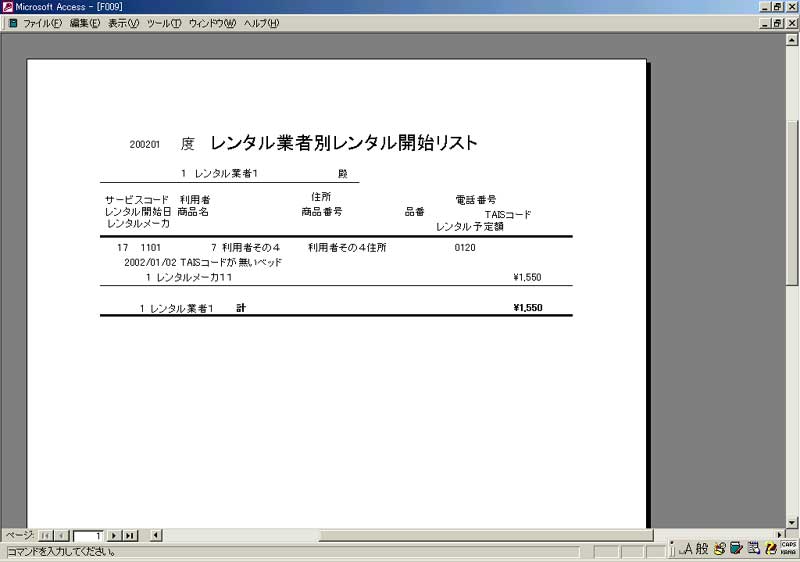The height and width of the screenshot is (562, 800).
Task: Toggle the CAPS KANA indicator in language bar
Action: 788,548
